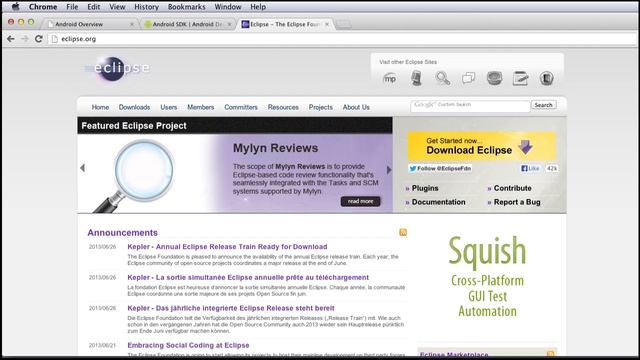Open the Announcements RSS feed icon
Image resolution: width=640 pixels, height=360 pixels.
coord(403,232)
